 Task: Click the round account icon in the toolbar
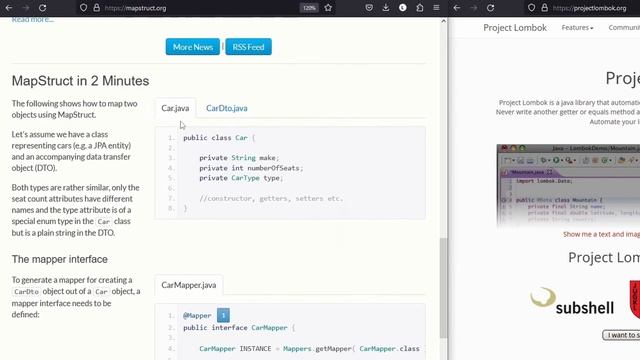click(403, 8)
